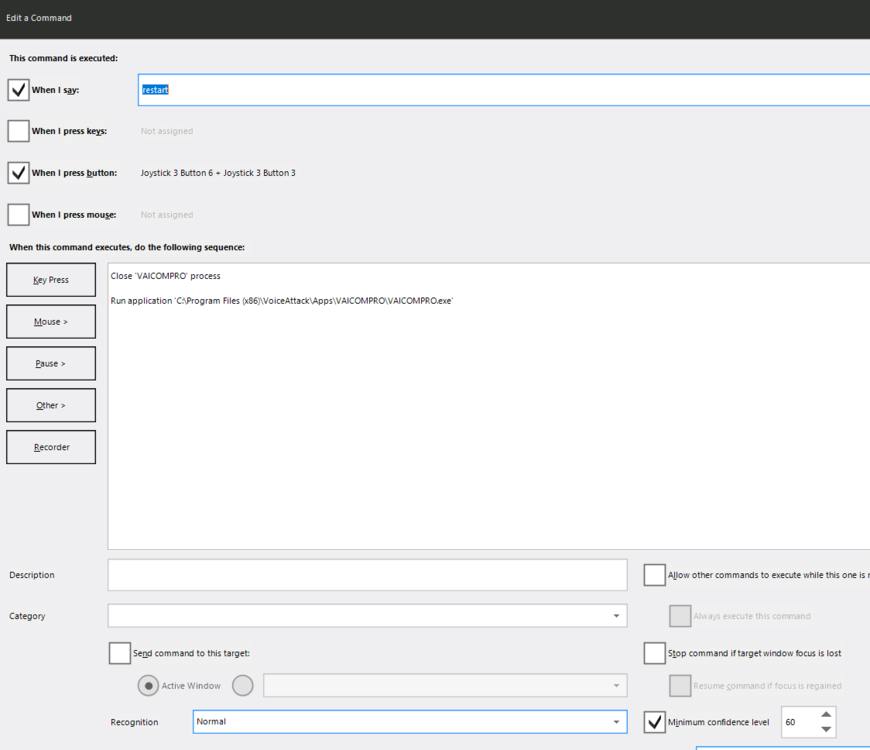Click the confidence level value field showing 60
Viewport: 870px width, 750px height.
[799, 722]
